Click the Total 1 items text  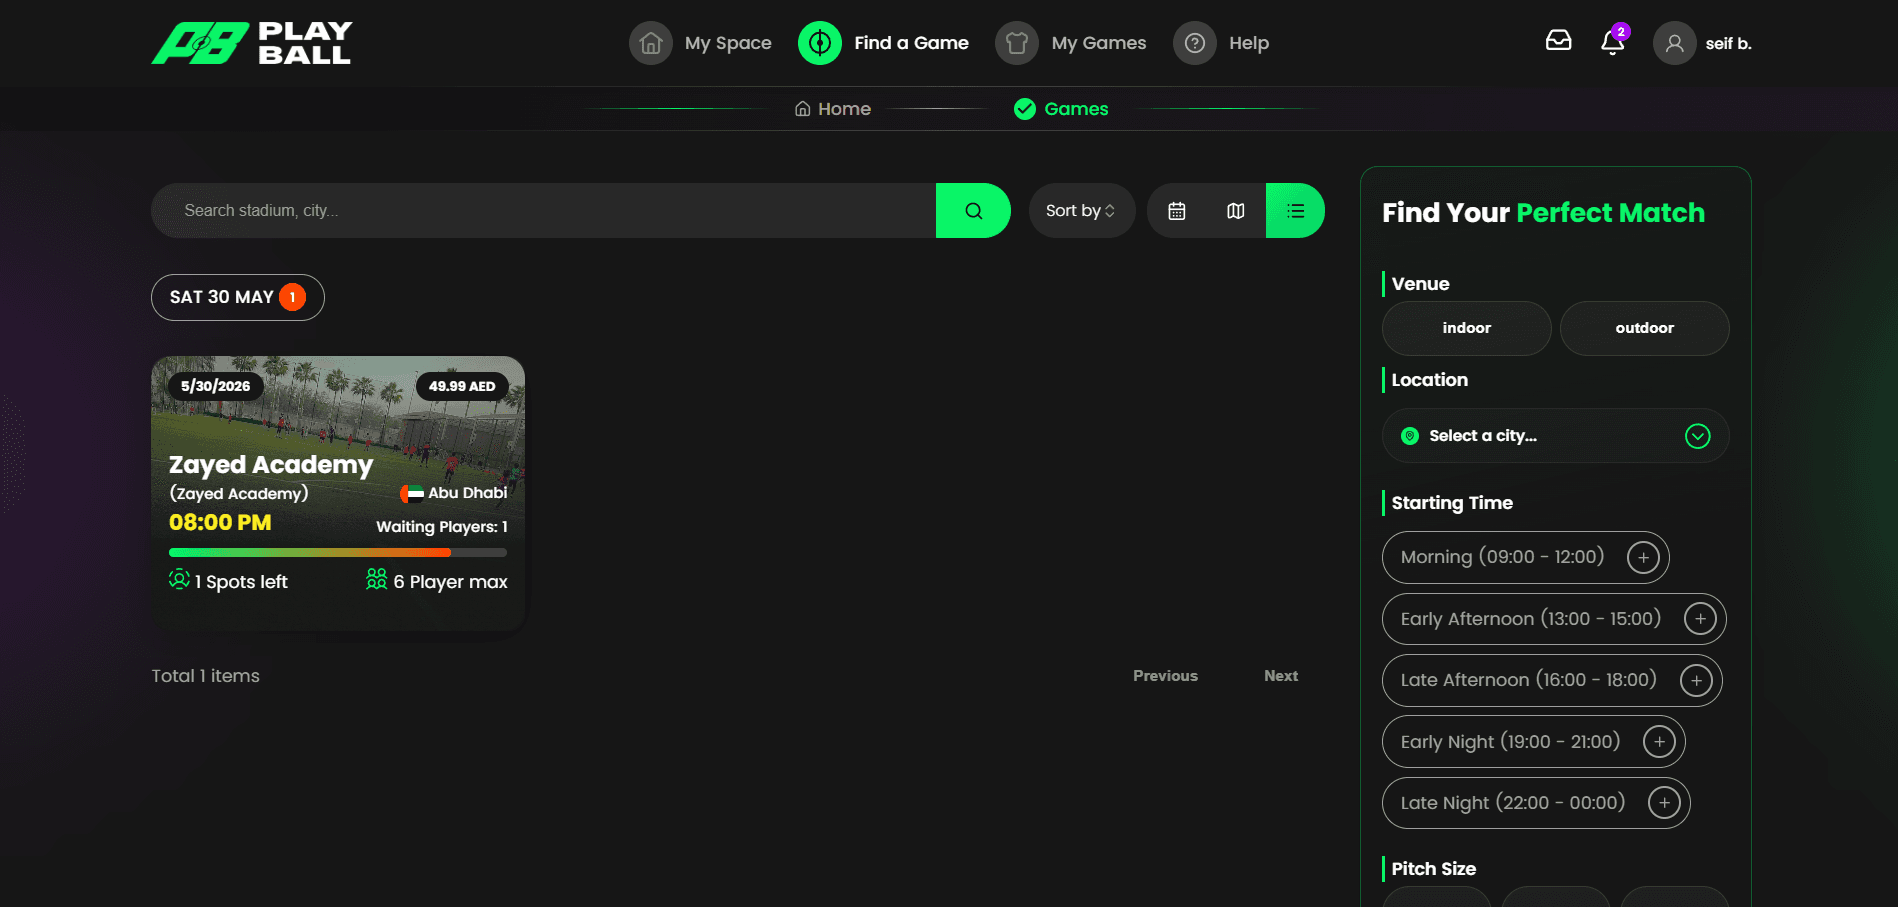(205, 676)
